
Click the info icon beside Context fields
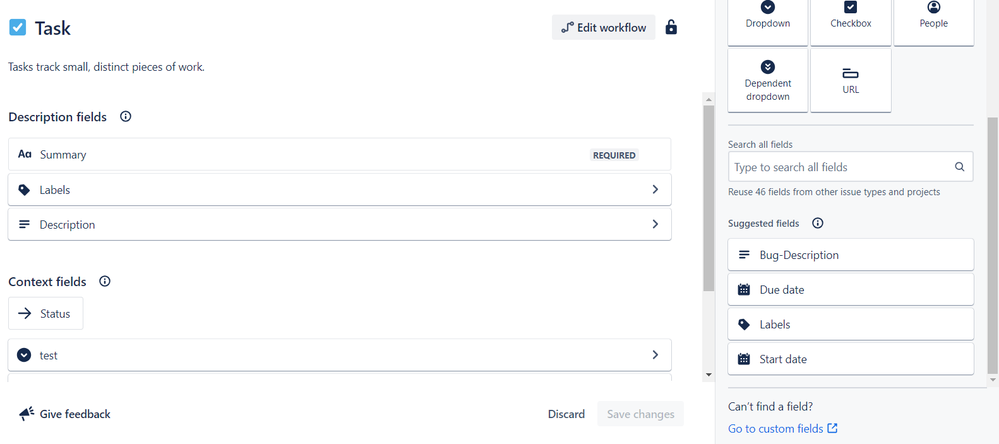105,281
